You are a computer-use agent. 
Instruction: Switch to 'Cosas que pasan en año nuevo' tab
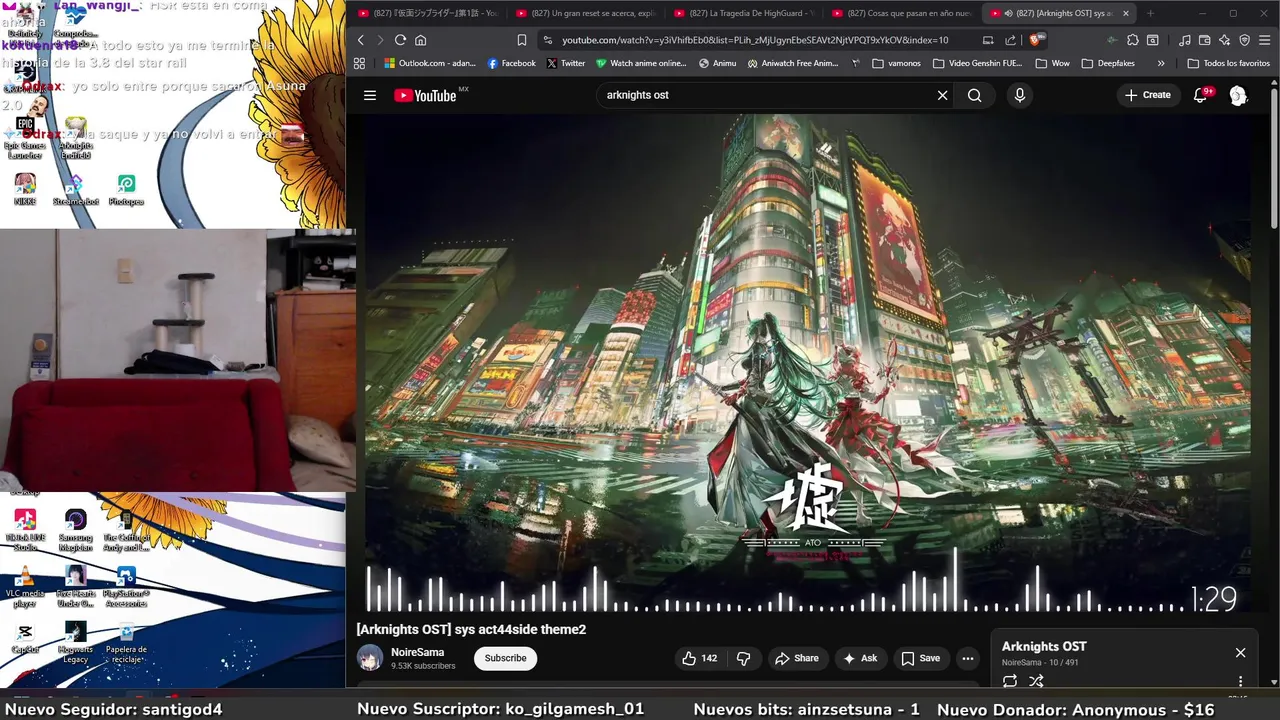900,13
